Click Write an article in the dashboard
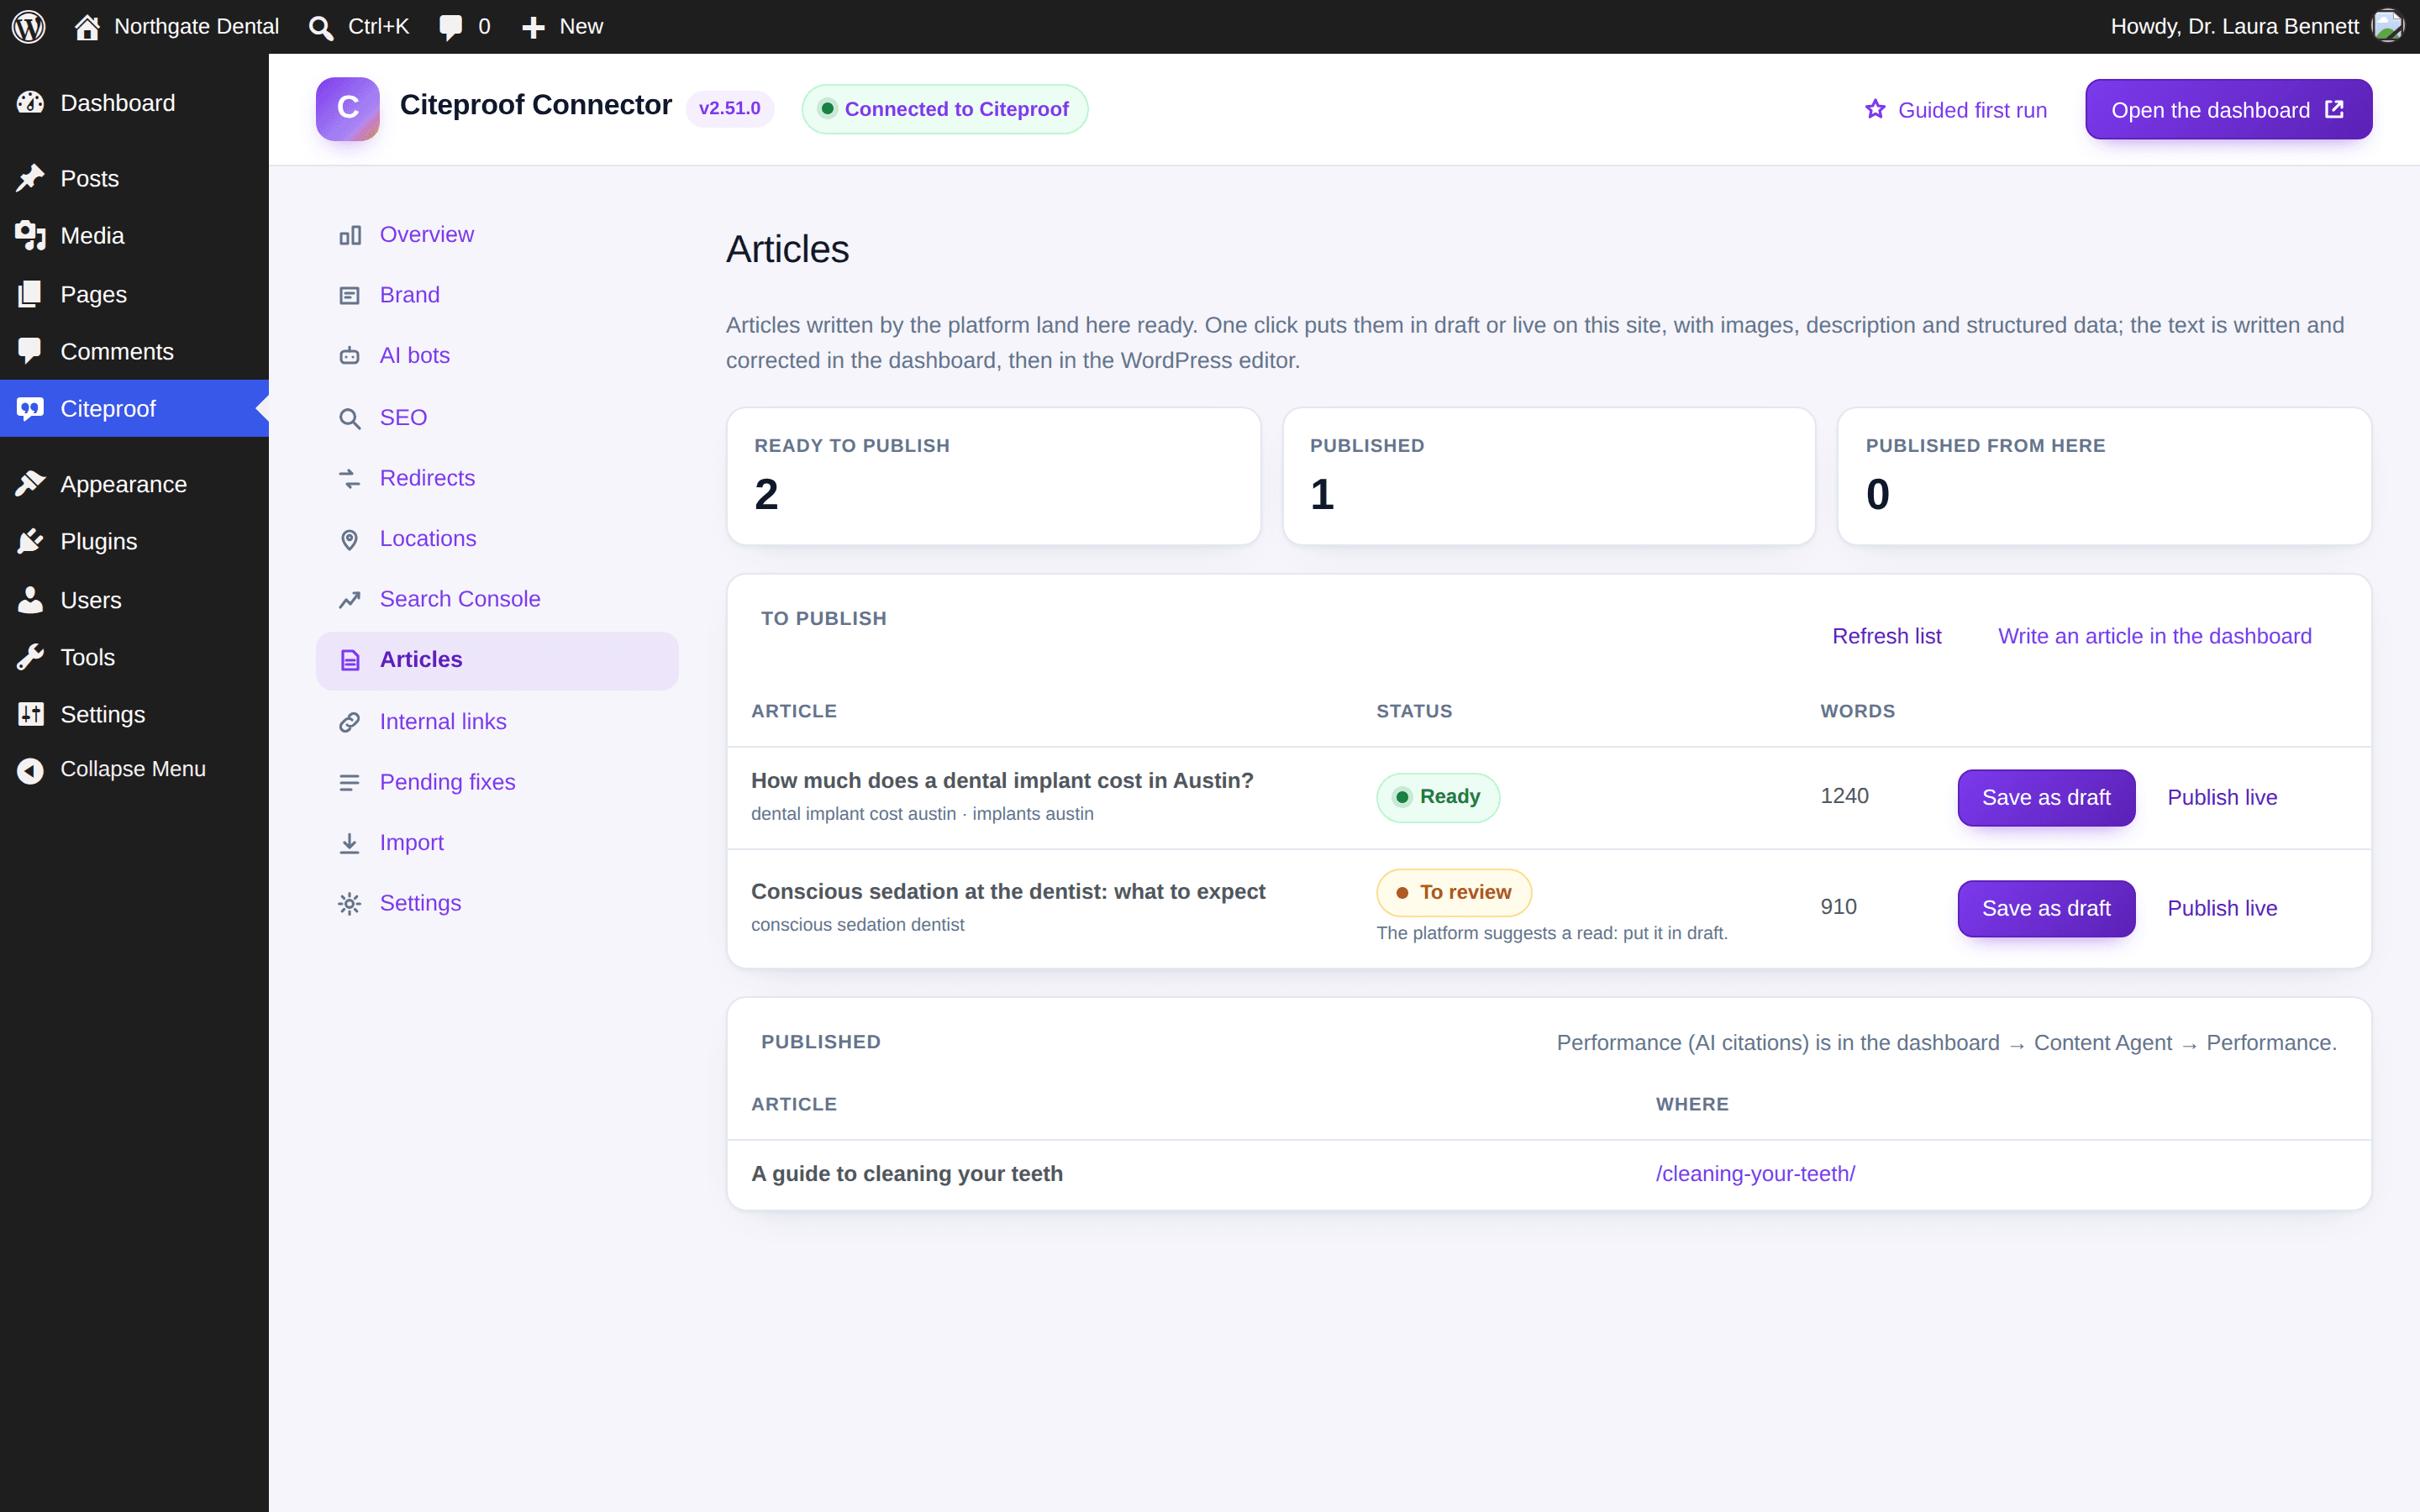This screenshot has width=2420, height=1512. pyautogui.click(x=2154, y=636)
